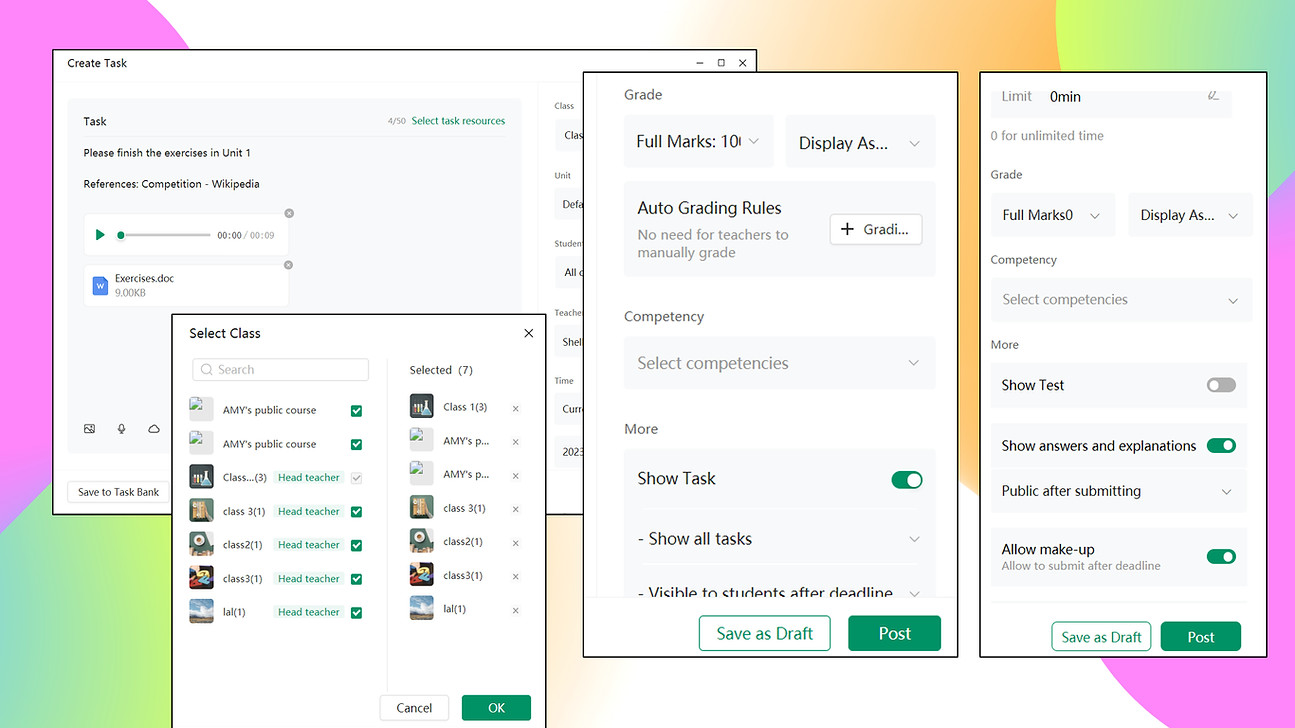
Task: Add a rule with the + Gradi... button
Action: (875, 229)
